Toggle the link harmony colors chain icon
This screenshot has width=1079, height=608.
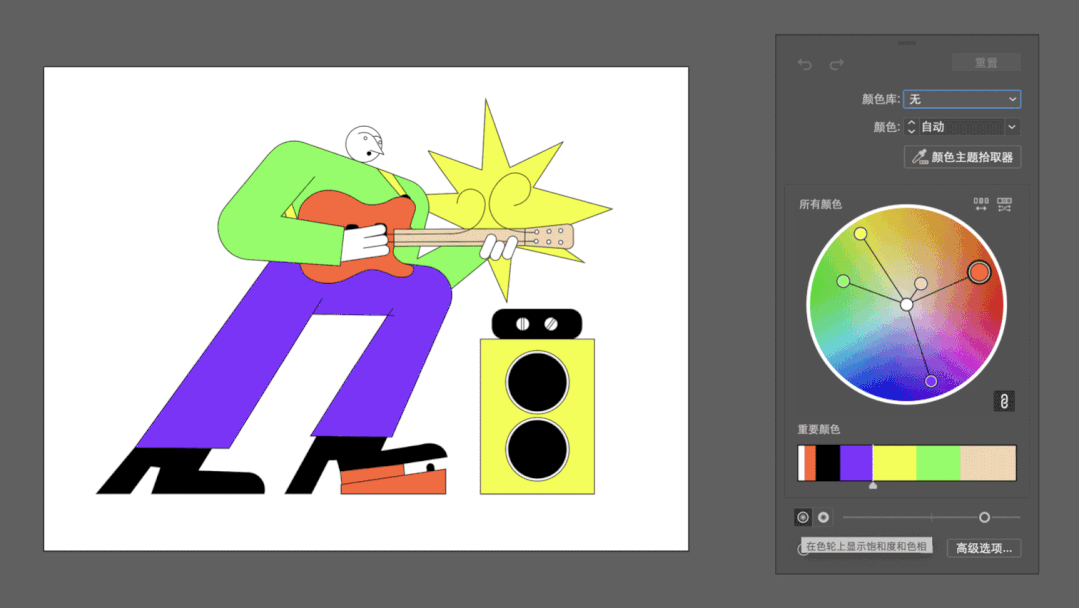[1004, 401]
